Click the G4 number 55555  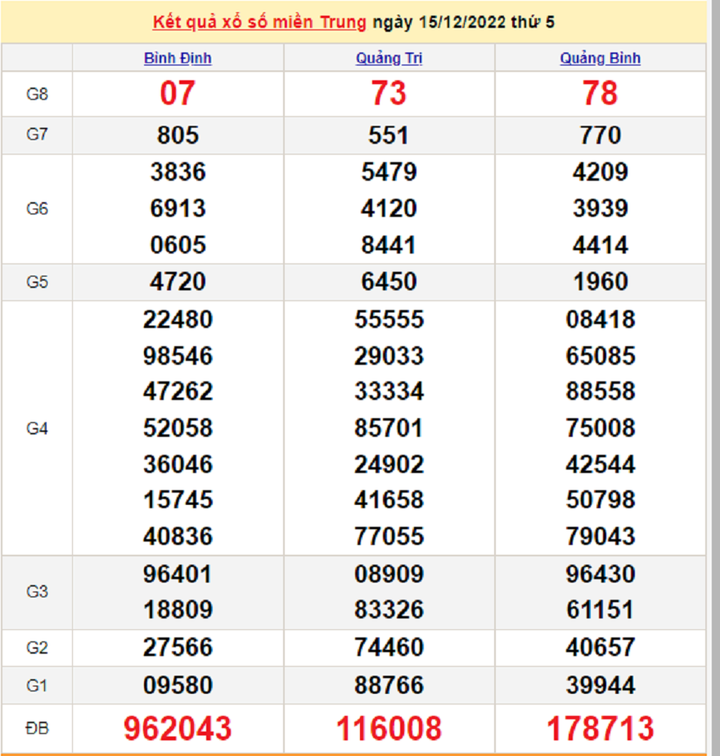click(389, 320)
